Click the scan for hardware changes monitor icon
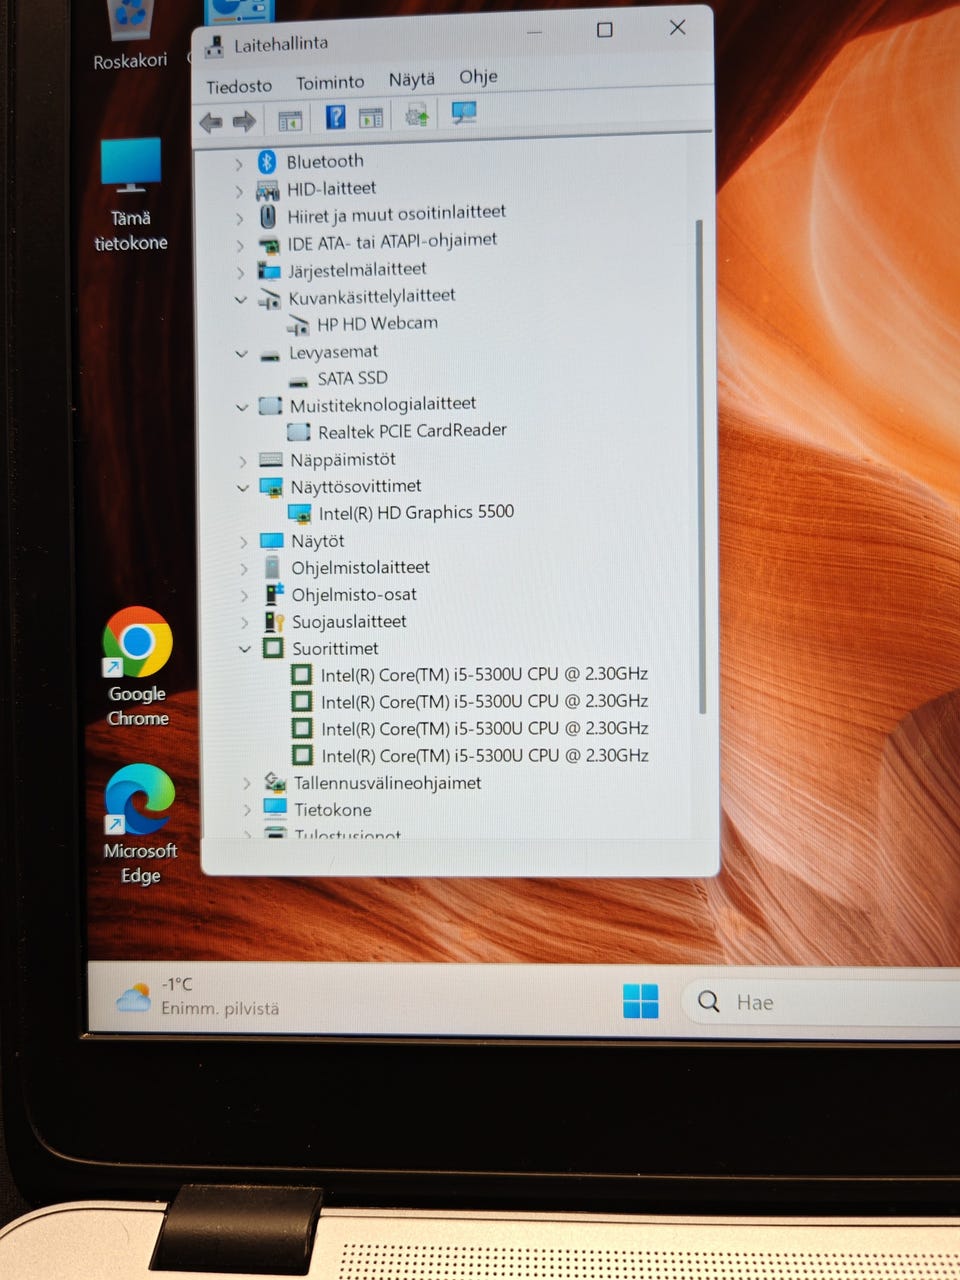960x1280 pixels. pyautogui.click(x=464, y=113)
